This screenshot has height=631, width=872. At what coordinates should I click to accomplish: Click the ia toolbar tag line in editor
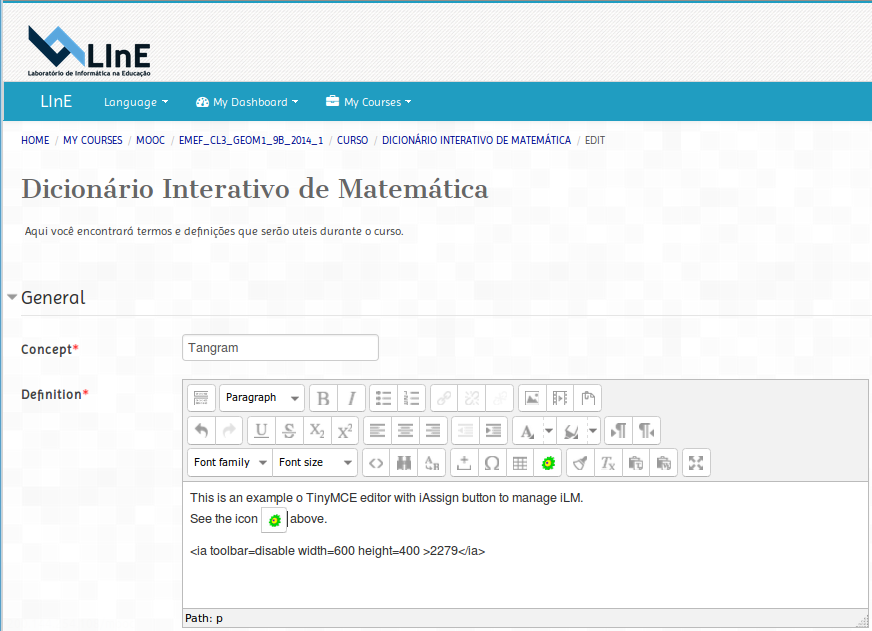pyautogui.click(x=338, y=551)
